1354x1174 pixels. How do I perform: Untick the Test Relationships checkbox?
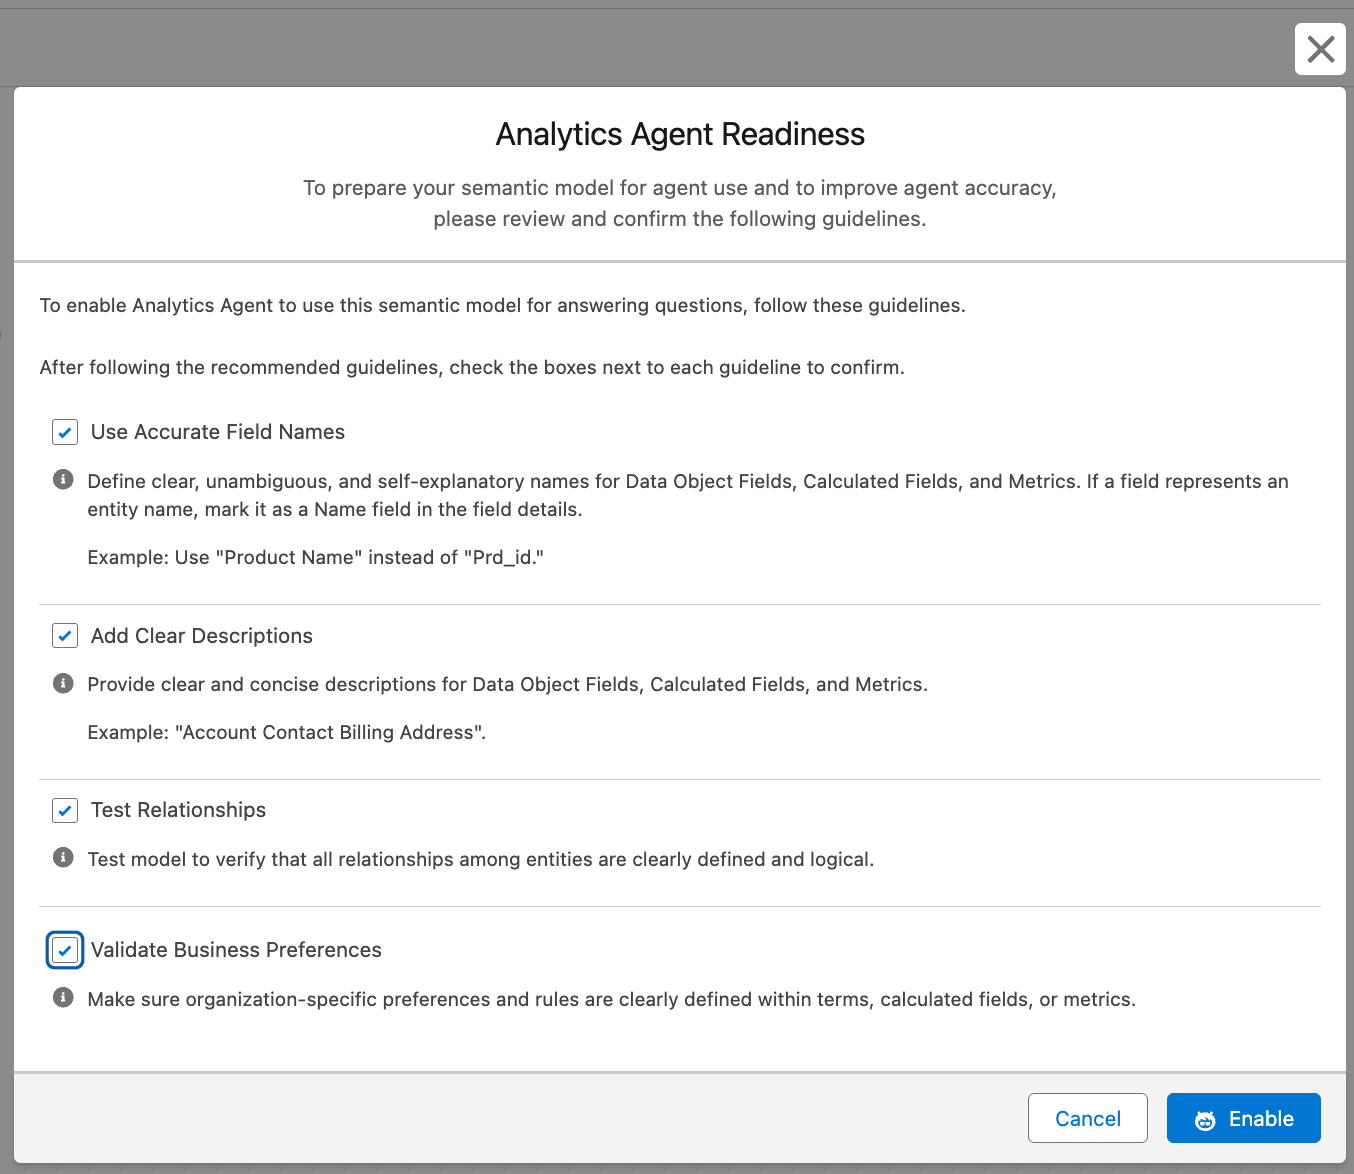[x=65, y=810]
